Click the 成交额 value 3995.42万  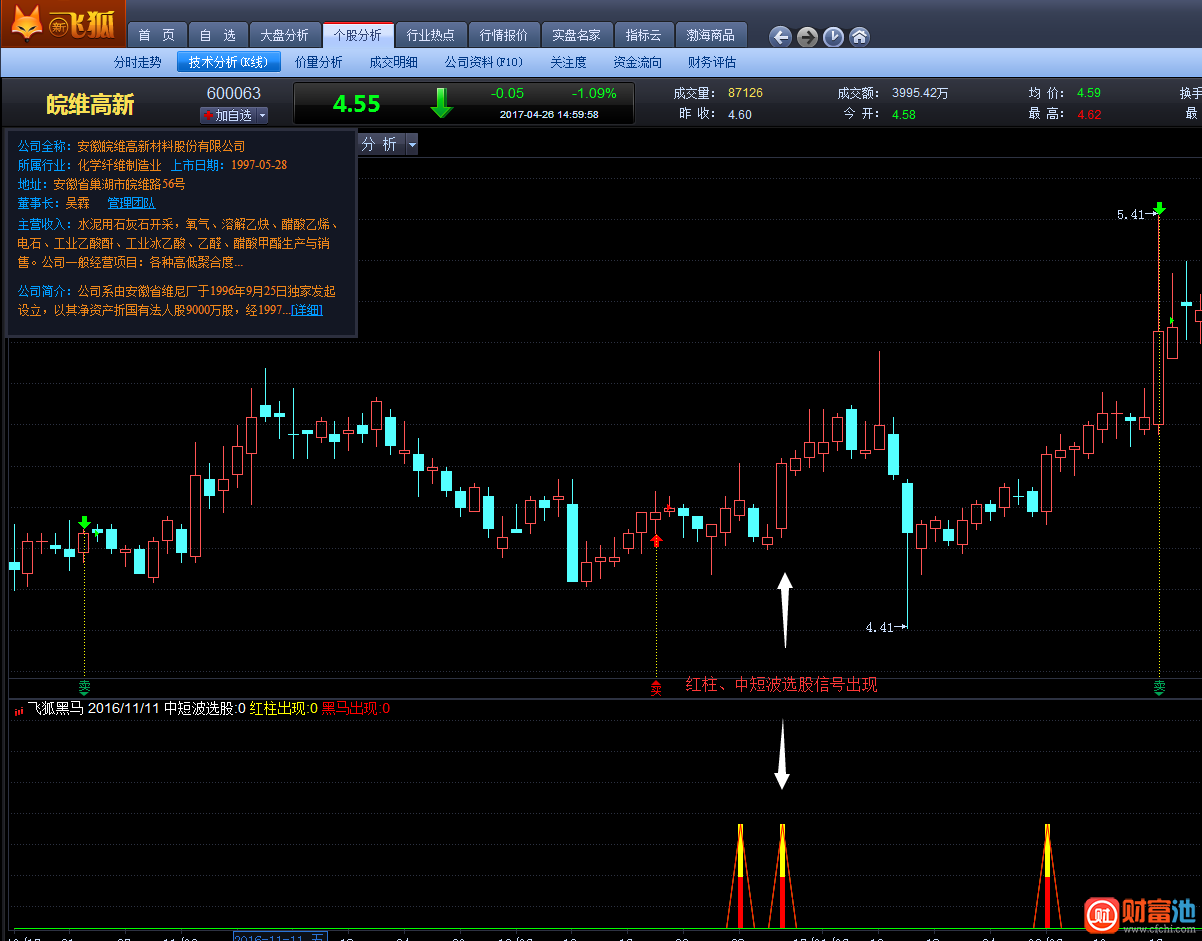(920, 93)
